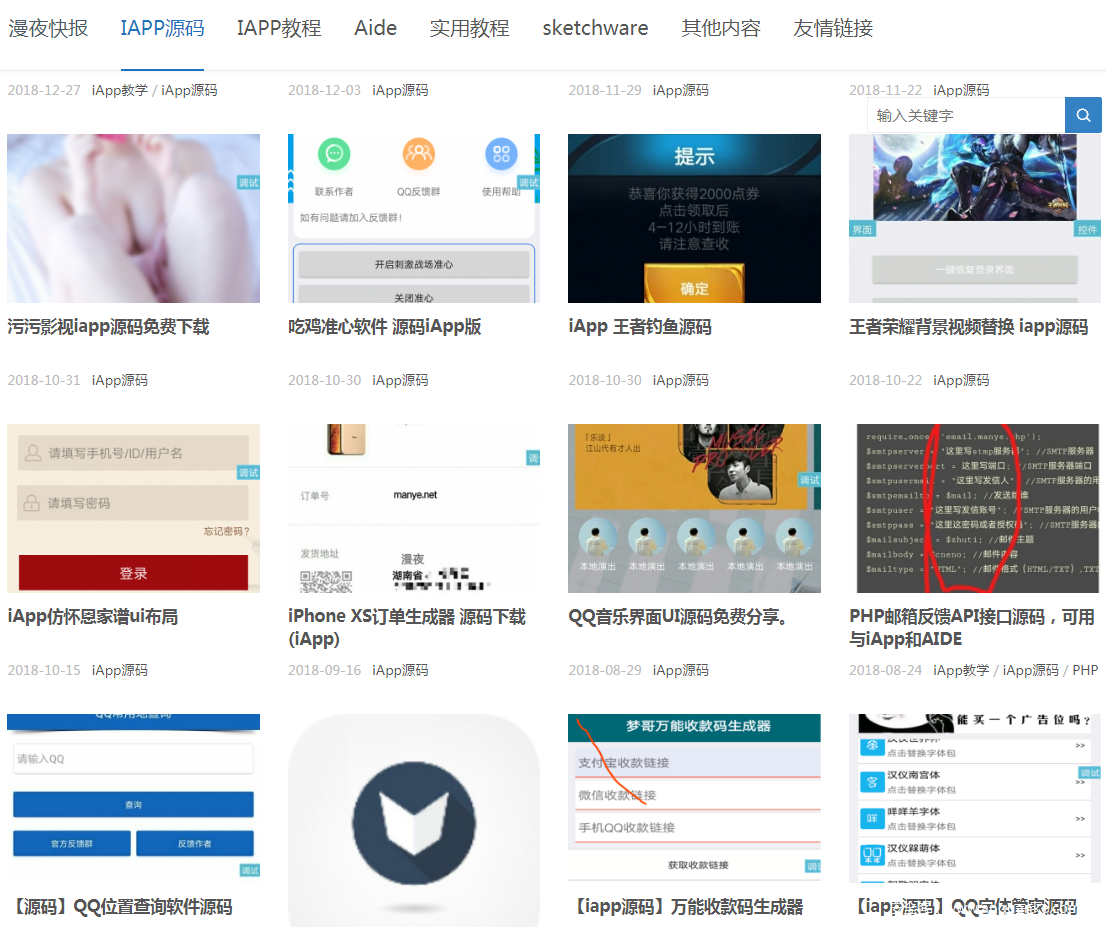Screen dimensions: 1106x927
Task: Focus the 输入关键字 search field
Action: coord(966,115)
